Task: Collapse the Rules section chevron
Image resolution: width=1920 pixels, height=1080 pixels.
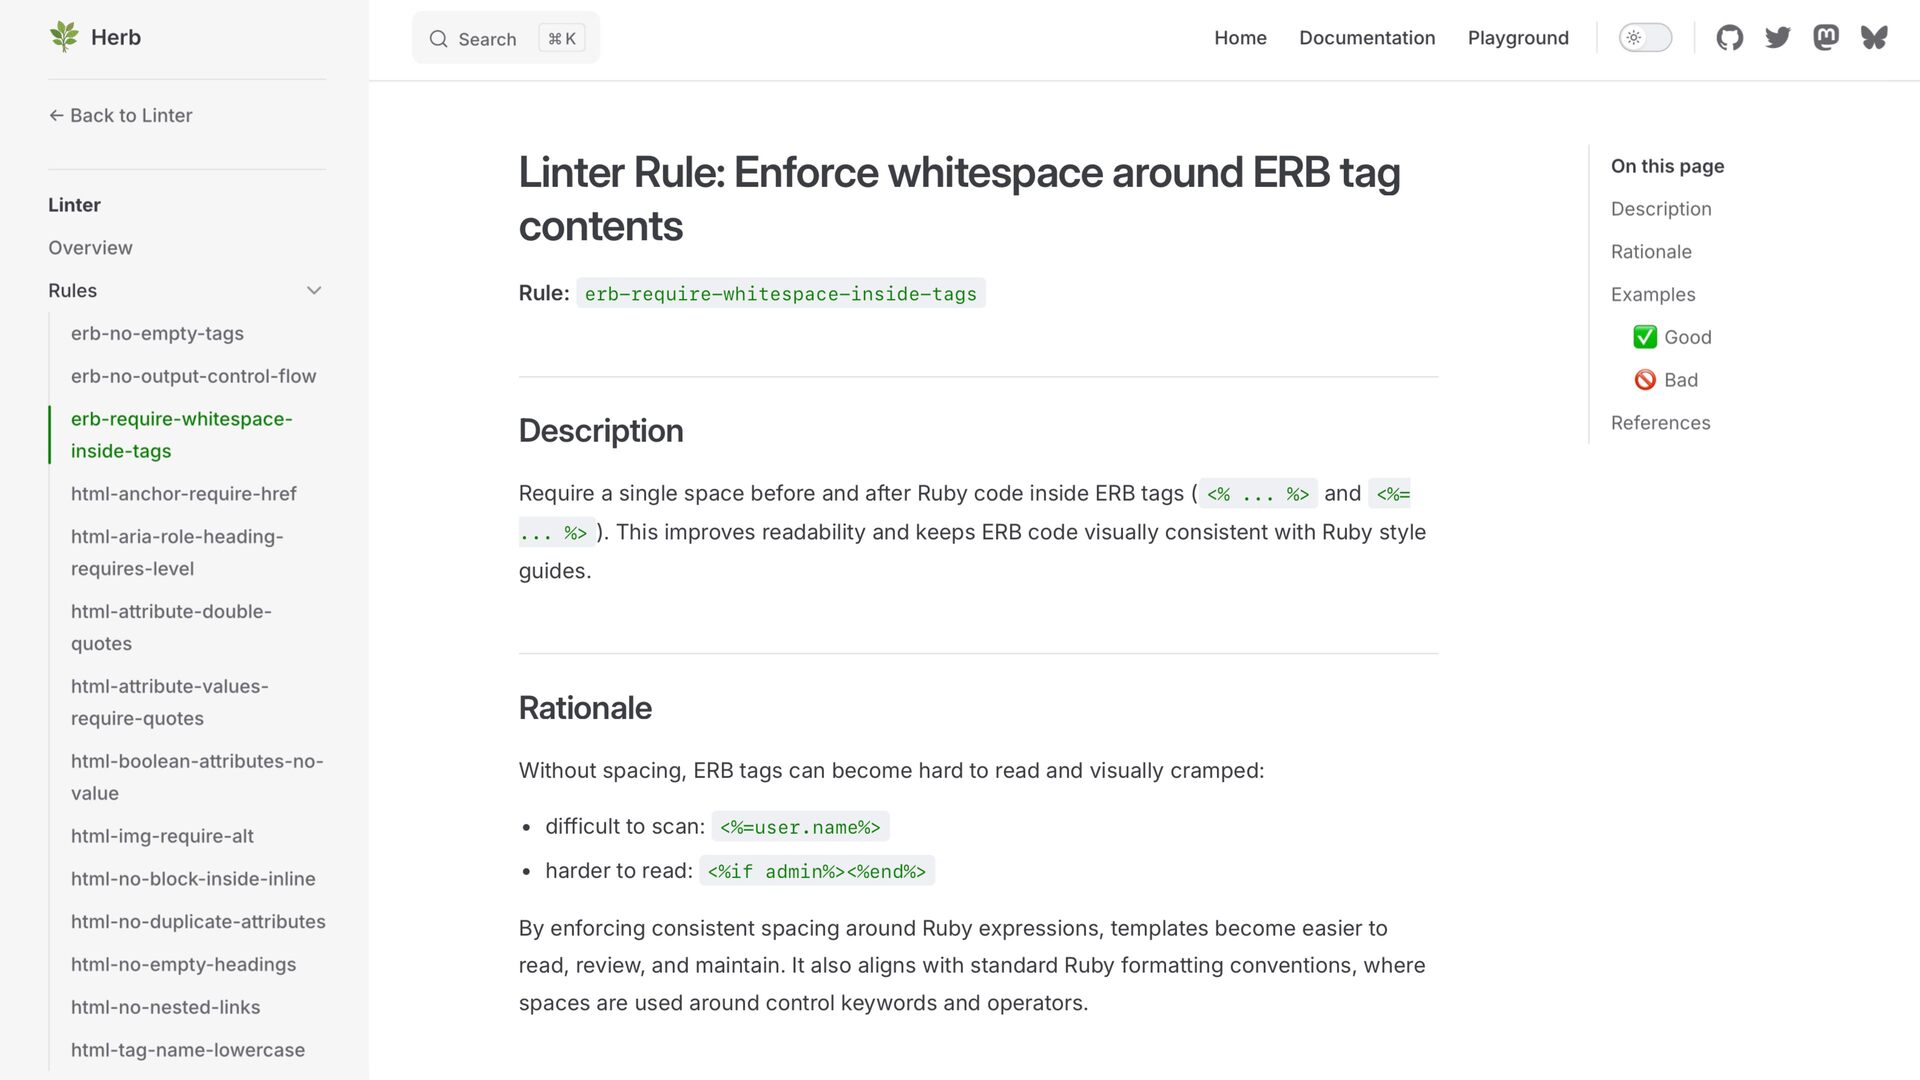Action: 314,291
